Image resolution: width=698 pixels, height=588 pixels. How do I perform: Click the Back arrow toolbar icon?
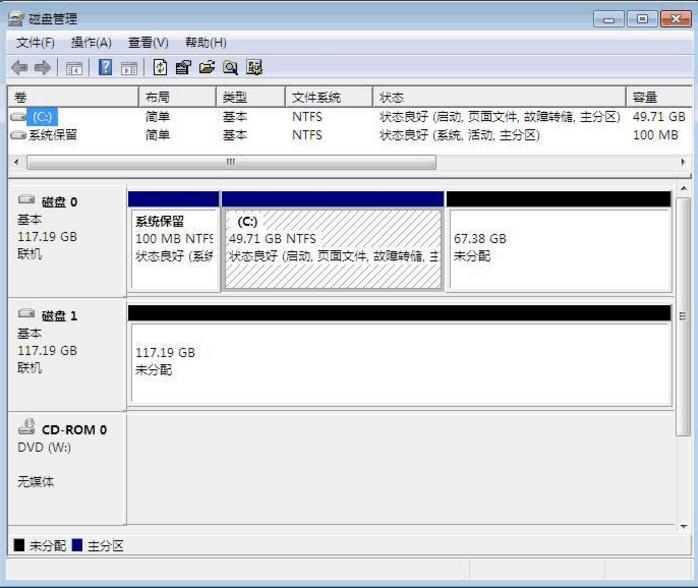(x=19, y=68)
